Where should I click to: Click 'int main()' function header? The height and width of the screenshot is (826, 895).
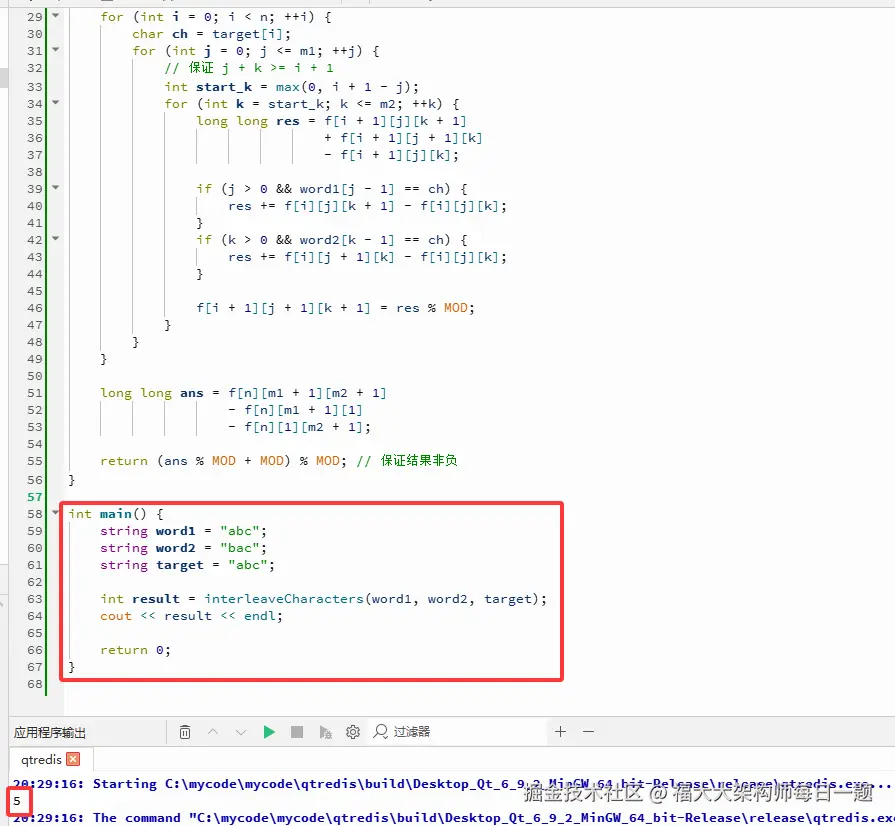point(116,514)
